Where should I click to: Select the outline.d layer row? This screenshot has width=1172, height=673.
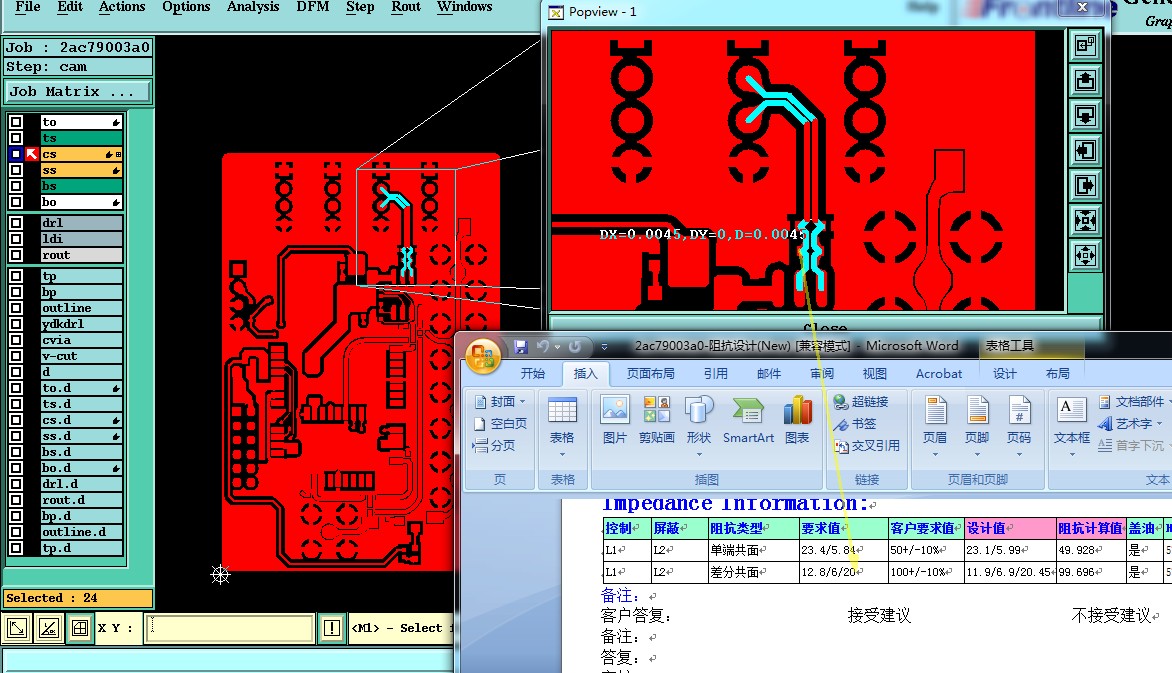(81, 532)
